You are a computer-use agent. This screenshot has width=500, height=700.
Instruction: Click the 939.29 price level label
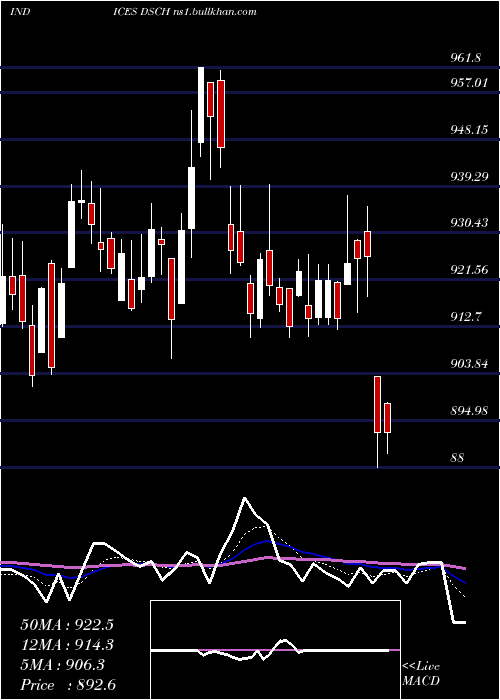(x=469, y=176)
